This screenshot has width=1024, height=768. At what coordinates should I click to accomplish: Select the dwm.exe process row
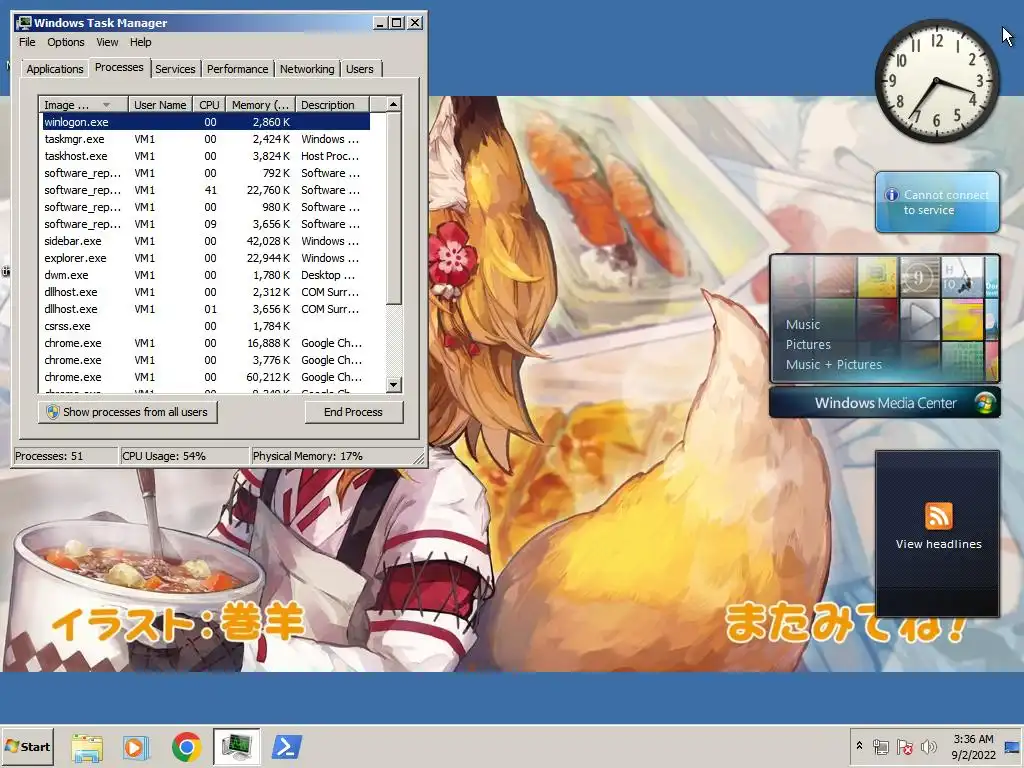pyautogui.click(x=206, y=275)
